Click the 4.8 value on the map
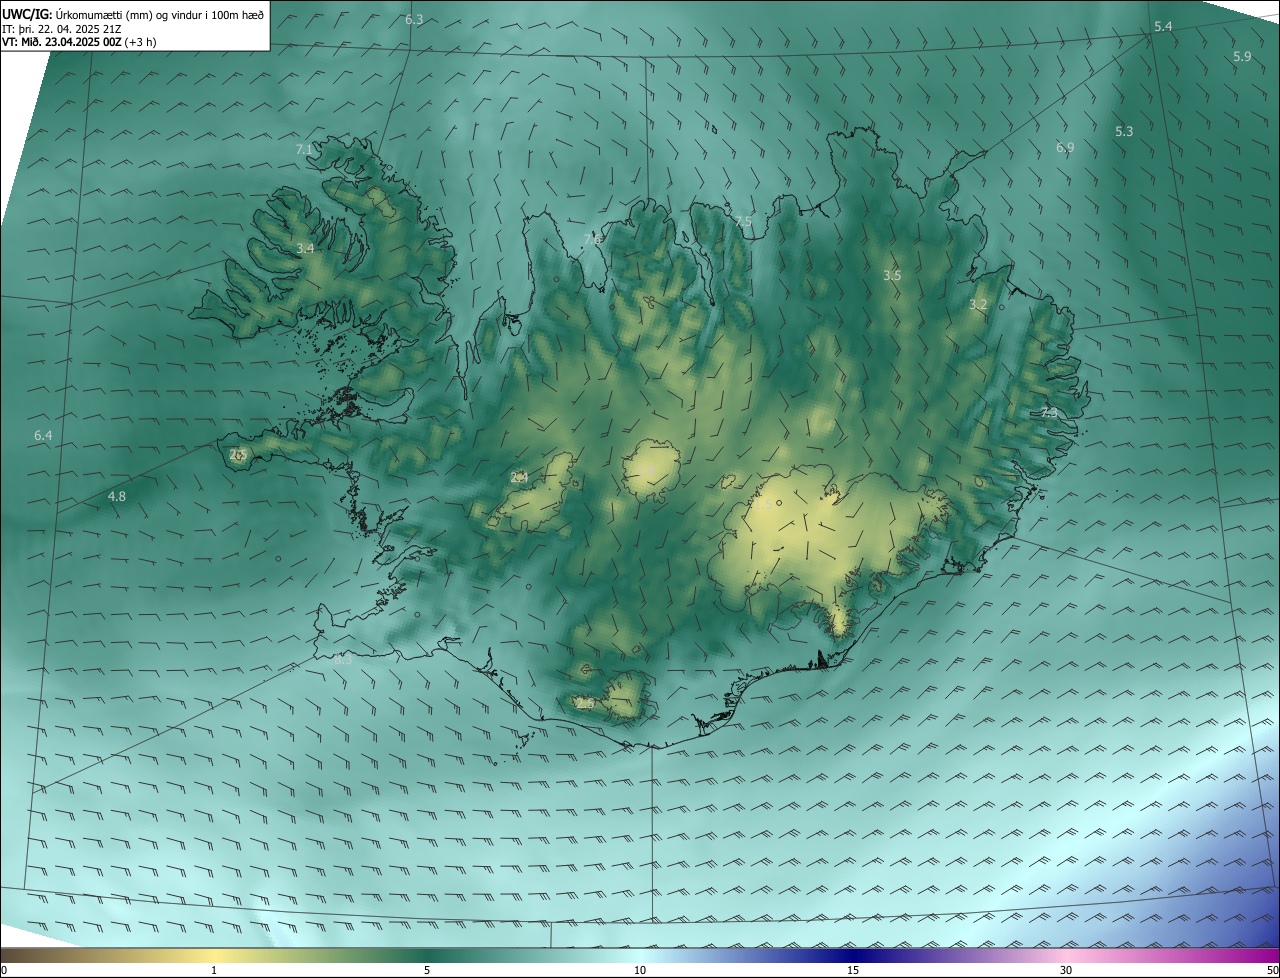Screen dimensions: 1280x978 point(117,496)
